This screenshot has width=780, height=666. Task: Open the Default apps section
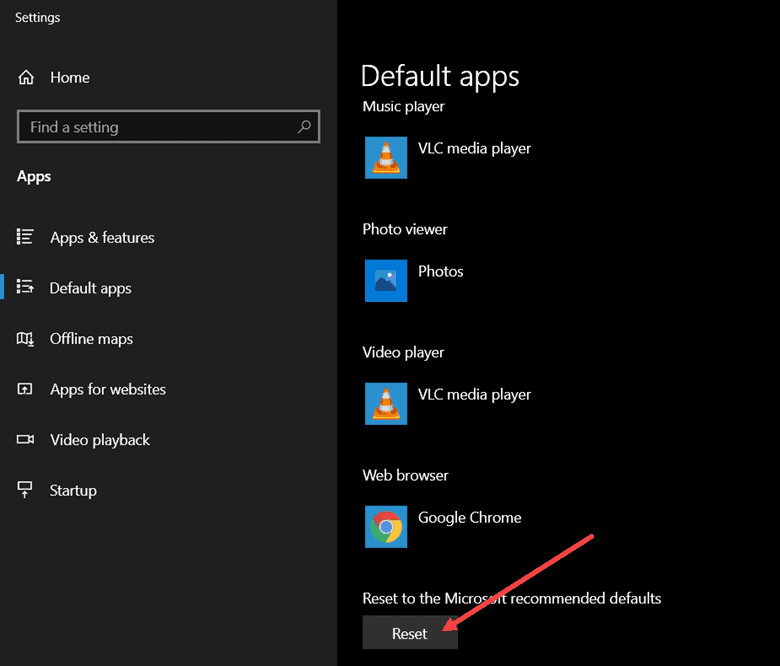coord(91,289)
